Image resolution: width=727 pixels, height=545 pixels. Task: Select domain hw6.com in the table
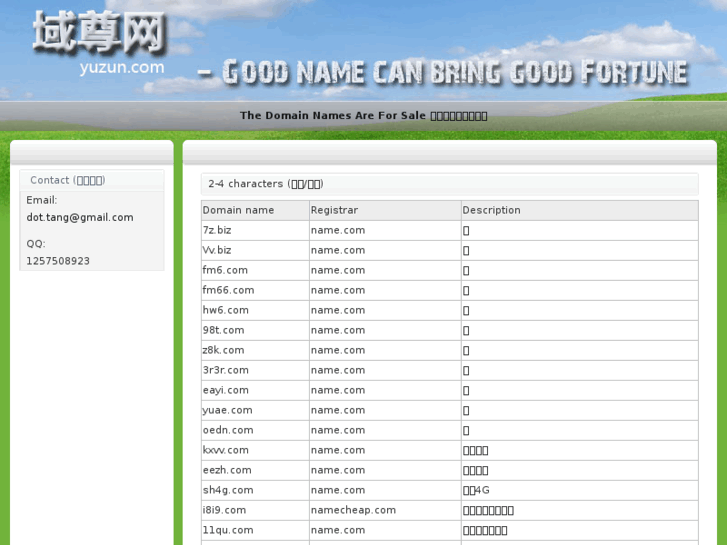pos(226,310)
